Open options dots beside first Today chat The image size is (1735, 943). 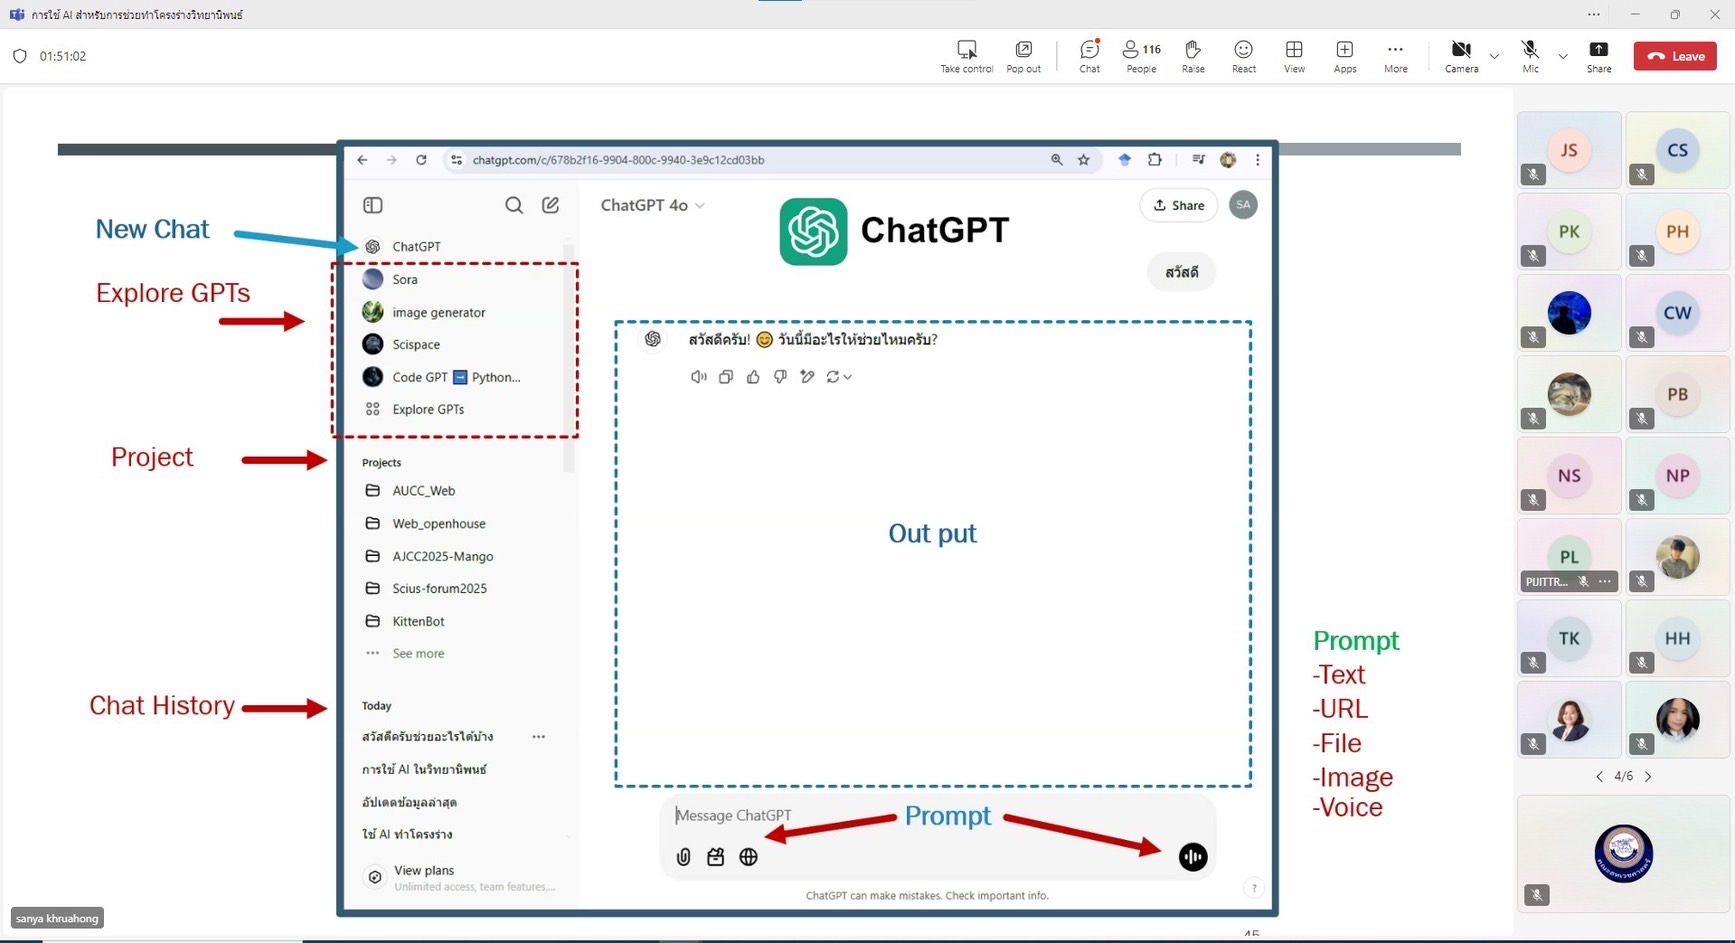(539, 737)
